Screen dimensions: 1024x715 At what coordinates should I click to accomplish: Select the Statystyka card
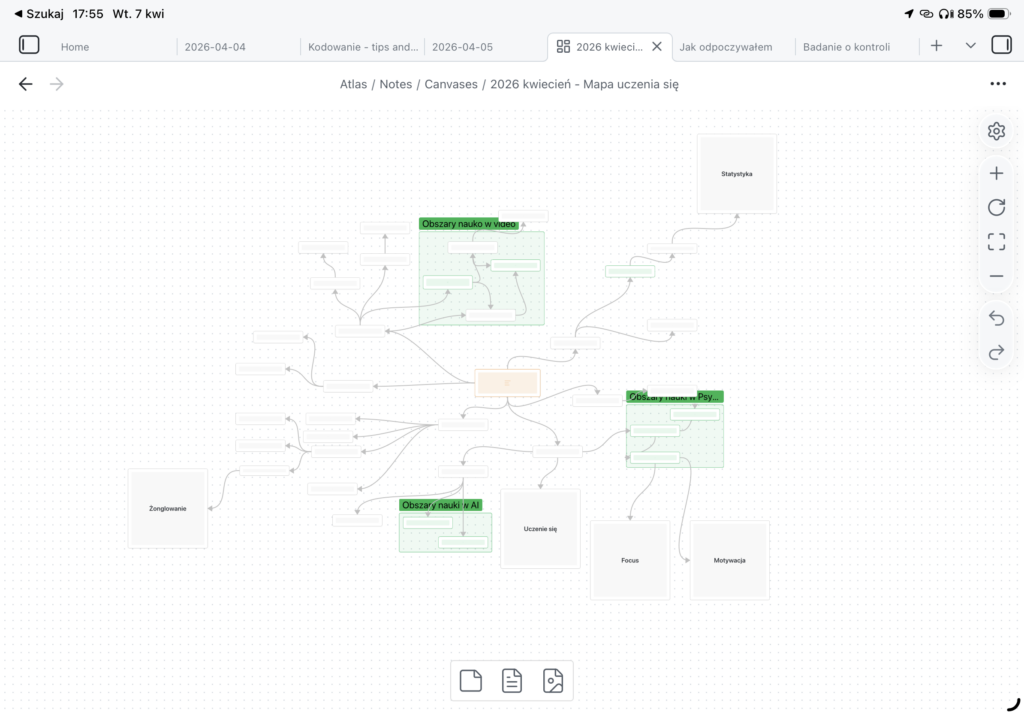[x=737, y=174]
